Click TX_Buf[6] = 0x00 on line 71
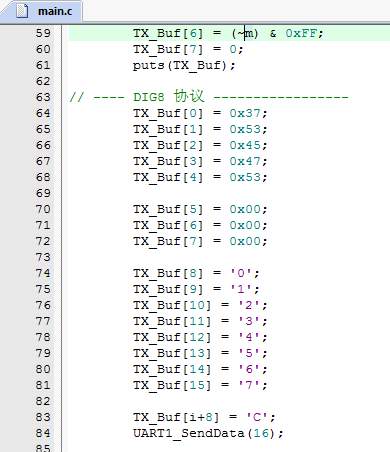This screenshot has height=452, width=390. tap(200, 225)
